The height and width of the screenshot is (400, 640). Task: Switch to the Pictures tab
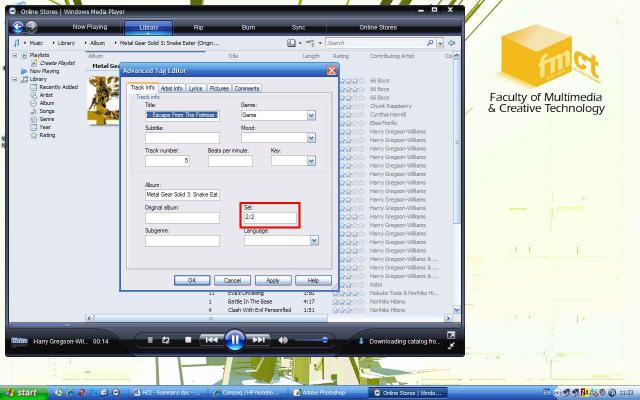tap(219, 88)
